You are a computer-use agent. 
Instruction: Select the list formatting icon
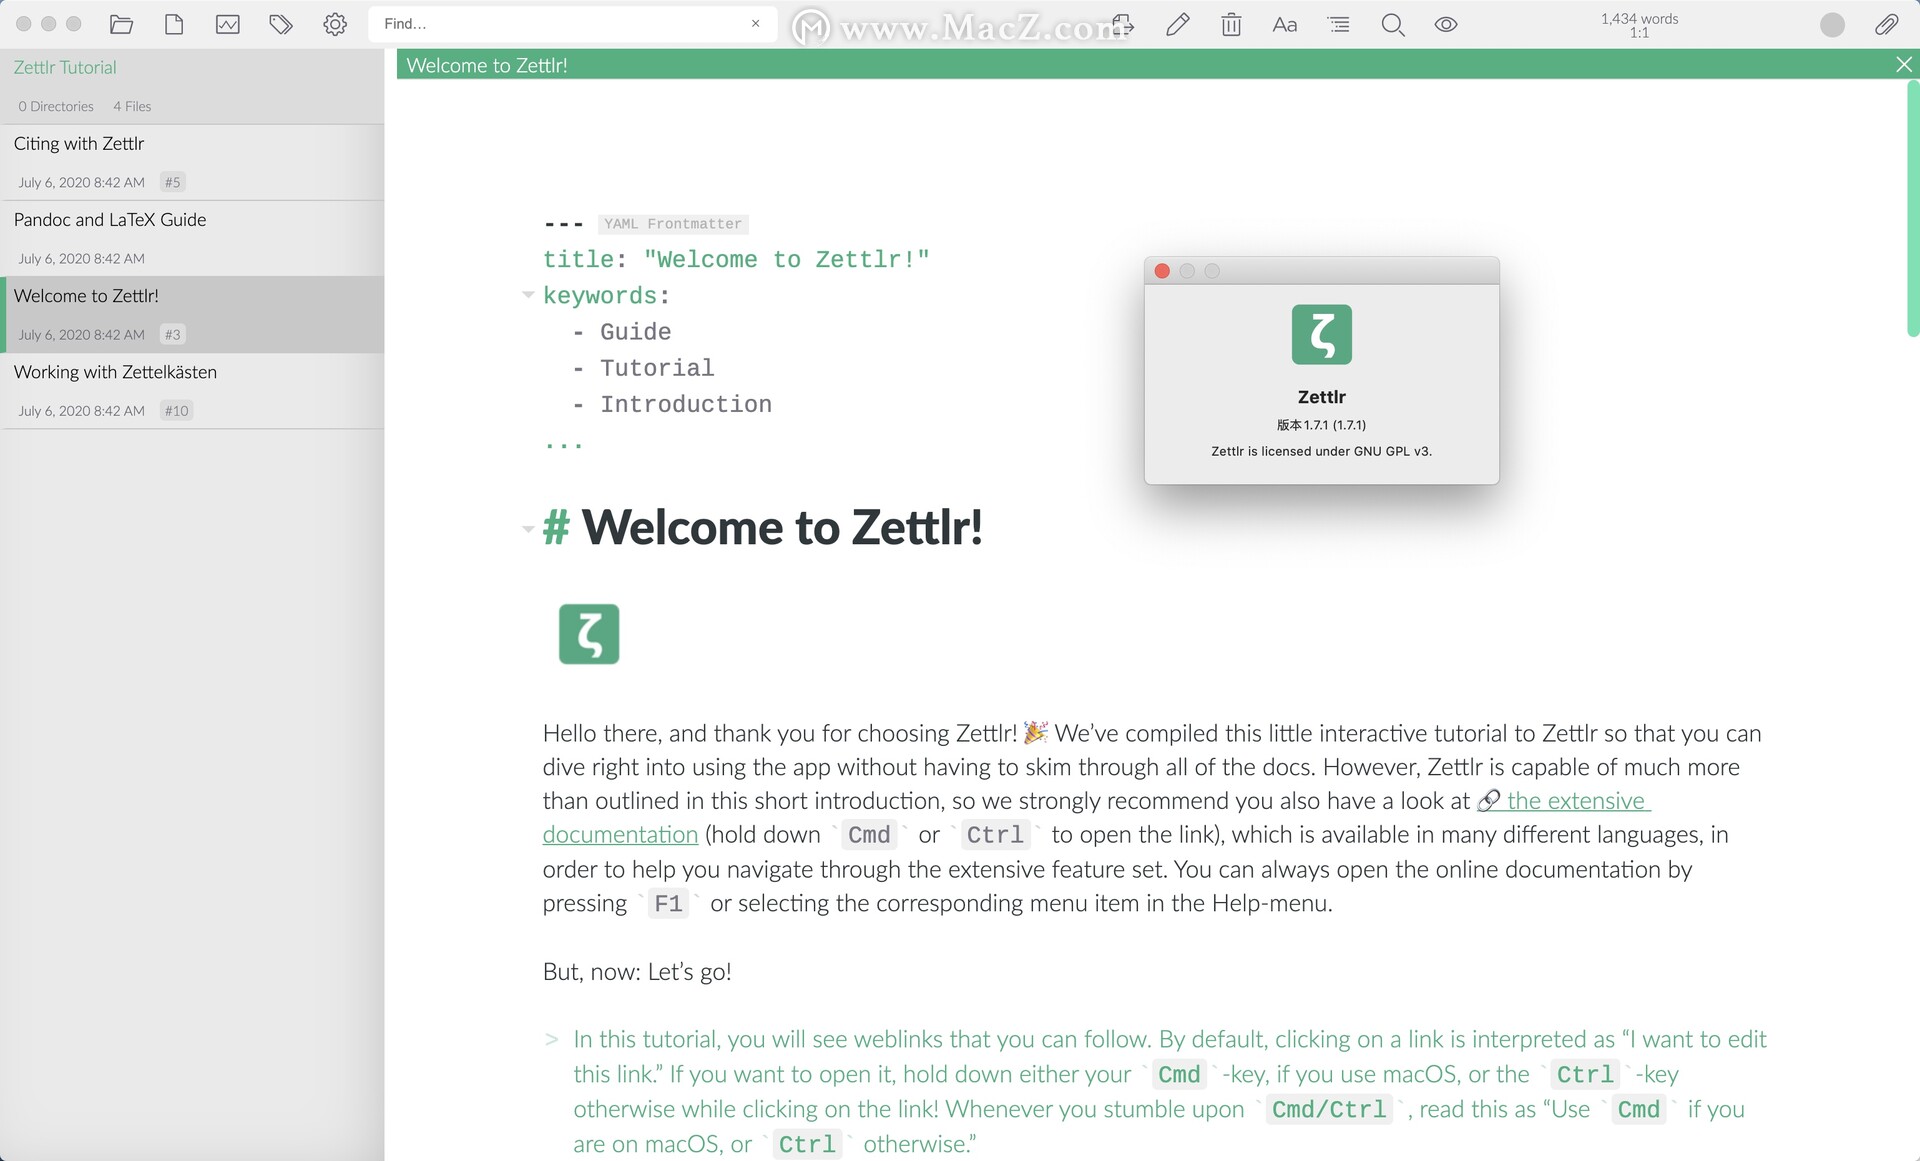tap(1340, 25)
